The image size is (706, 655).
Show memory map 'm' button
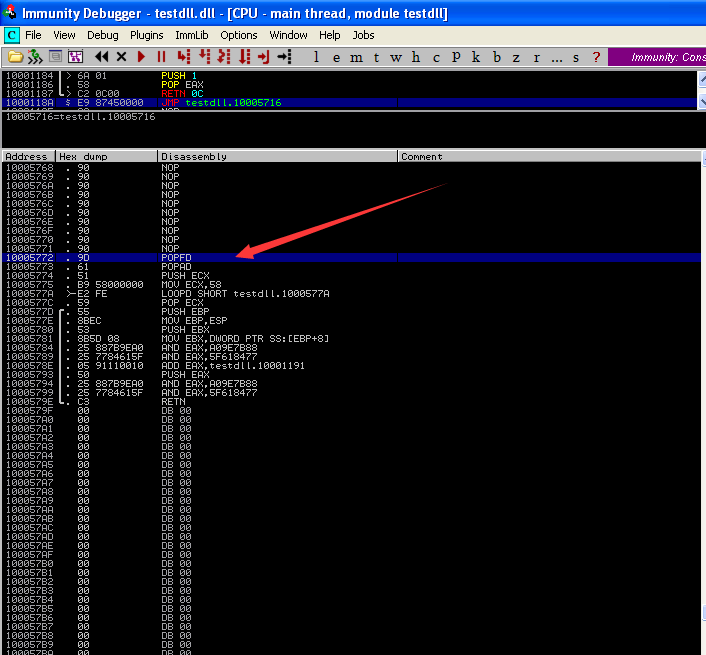[x=355, y=57]
